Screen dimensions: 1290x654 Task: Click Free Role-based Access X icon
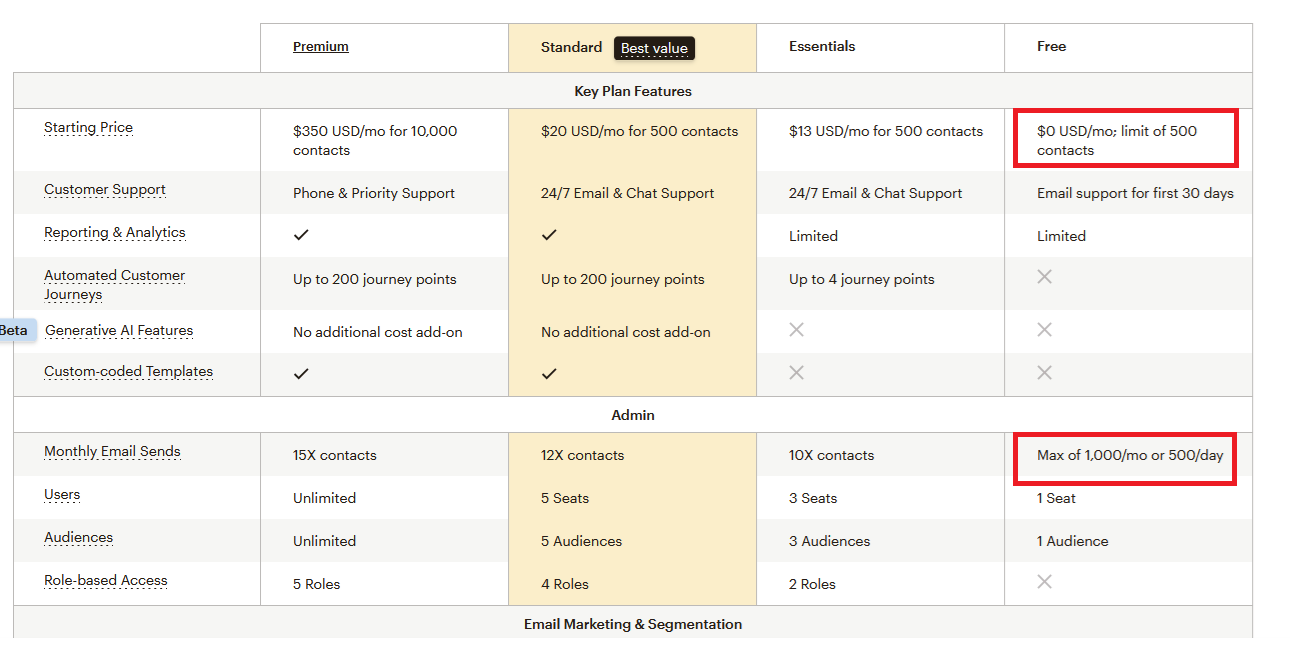pyautogui.click(x=1044, y=582)
